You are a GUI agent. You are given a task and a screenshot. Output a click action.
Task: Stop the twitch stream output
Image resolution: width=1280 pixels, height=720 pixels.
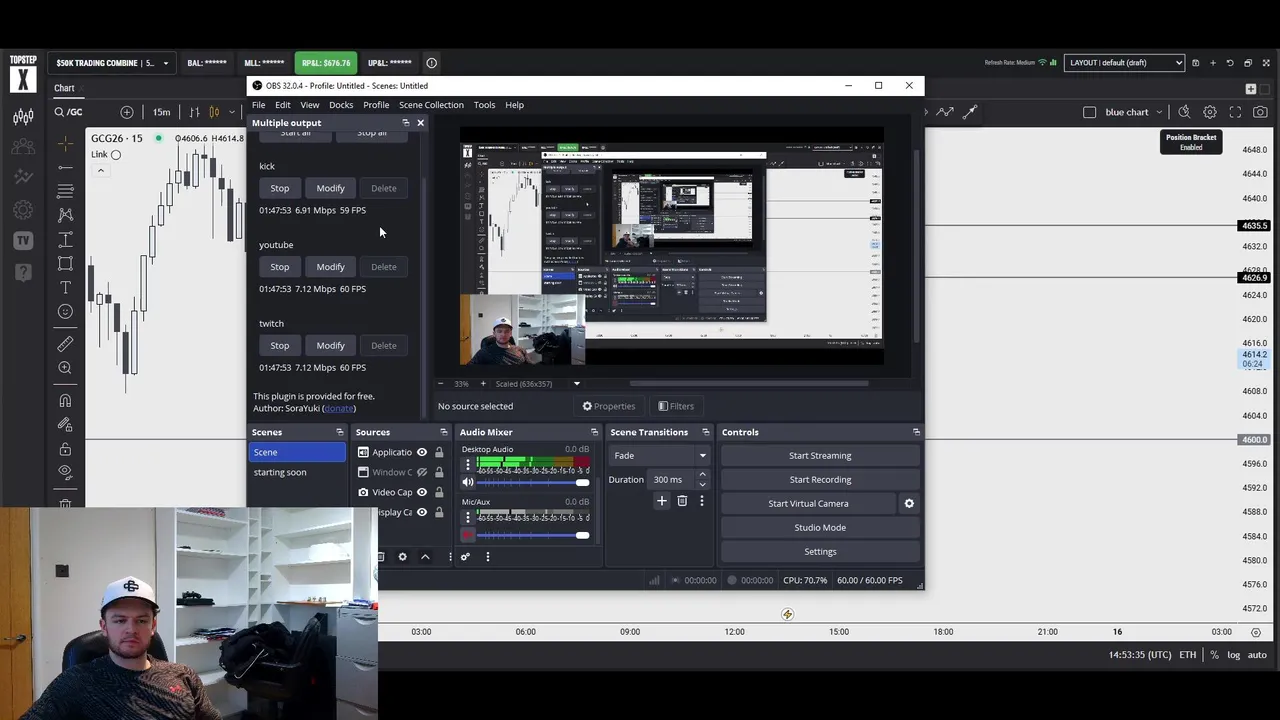(x=279, y=346)
